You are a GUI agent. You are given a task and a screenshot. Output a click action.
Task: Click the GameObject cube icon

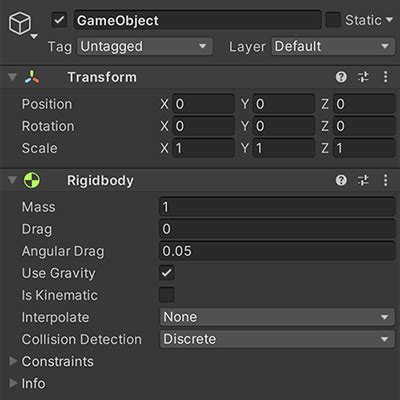20,23
